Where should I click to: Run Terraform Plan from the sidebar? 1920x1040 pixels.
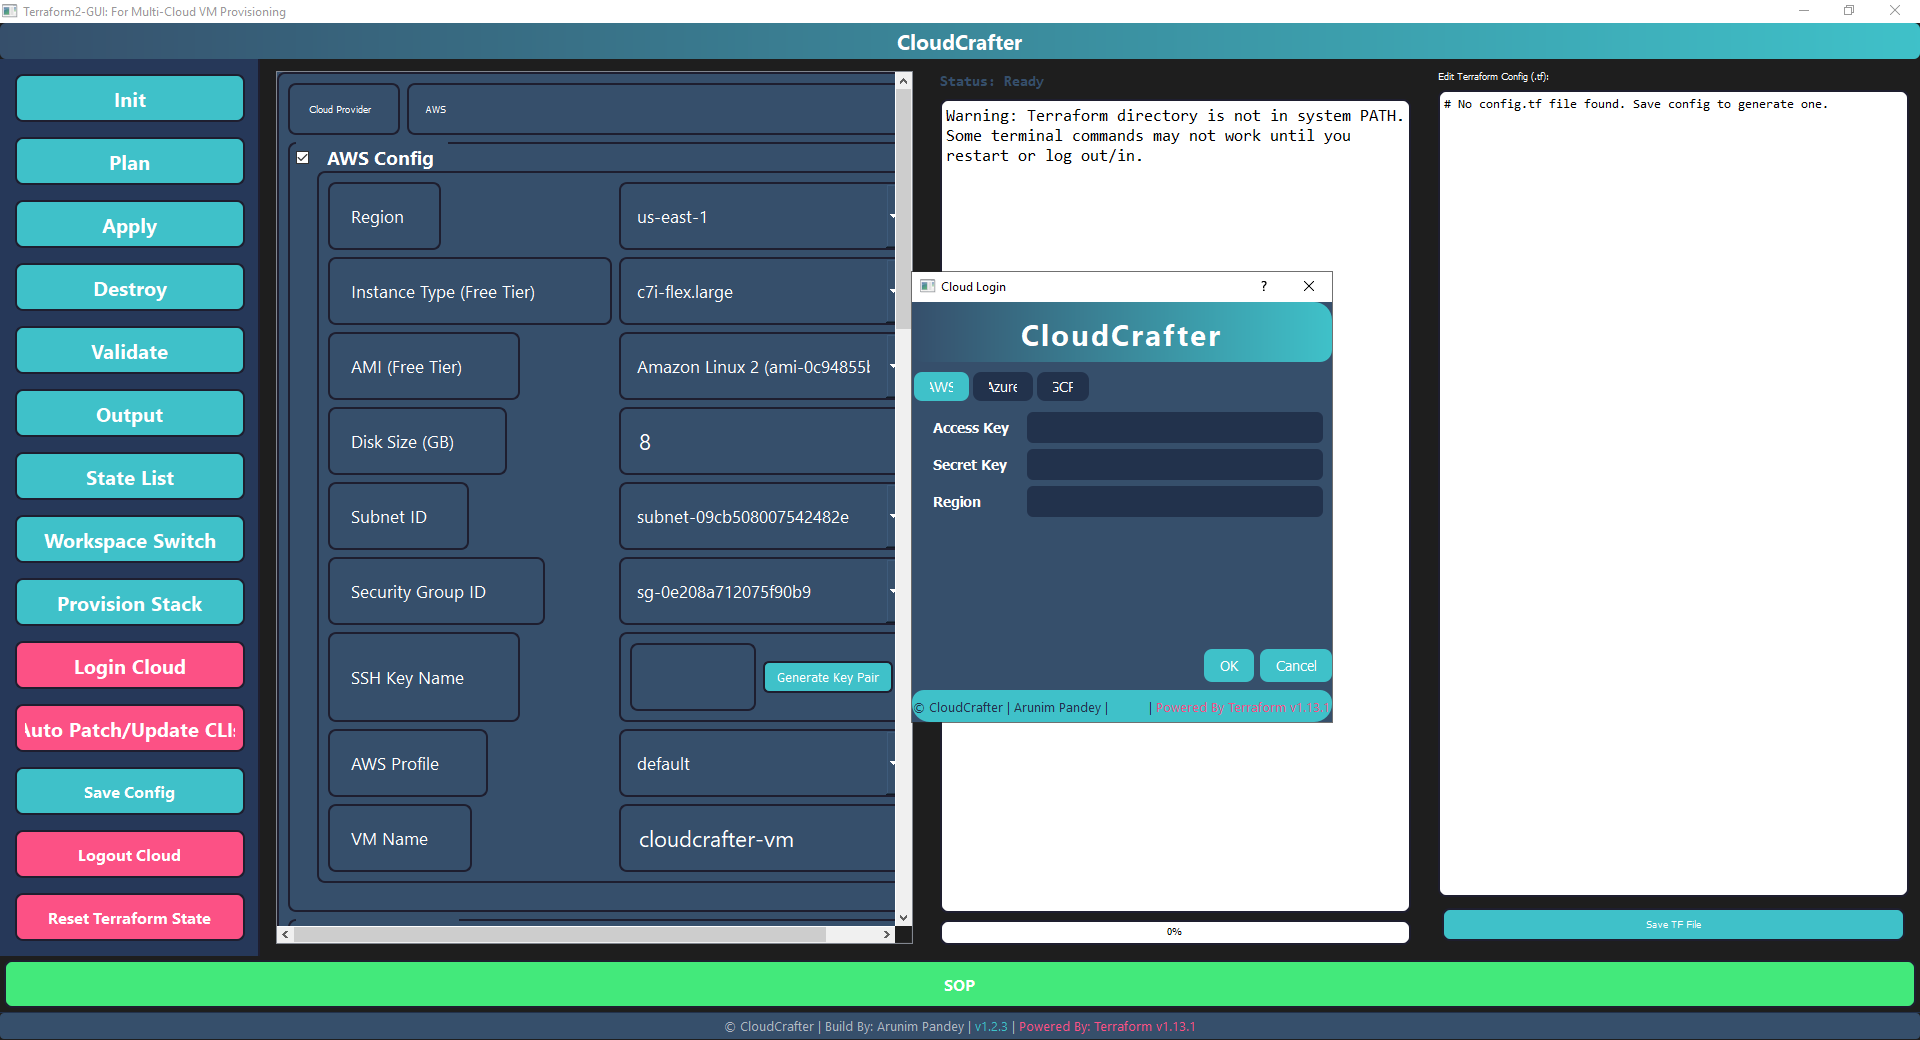coord(129,162)
